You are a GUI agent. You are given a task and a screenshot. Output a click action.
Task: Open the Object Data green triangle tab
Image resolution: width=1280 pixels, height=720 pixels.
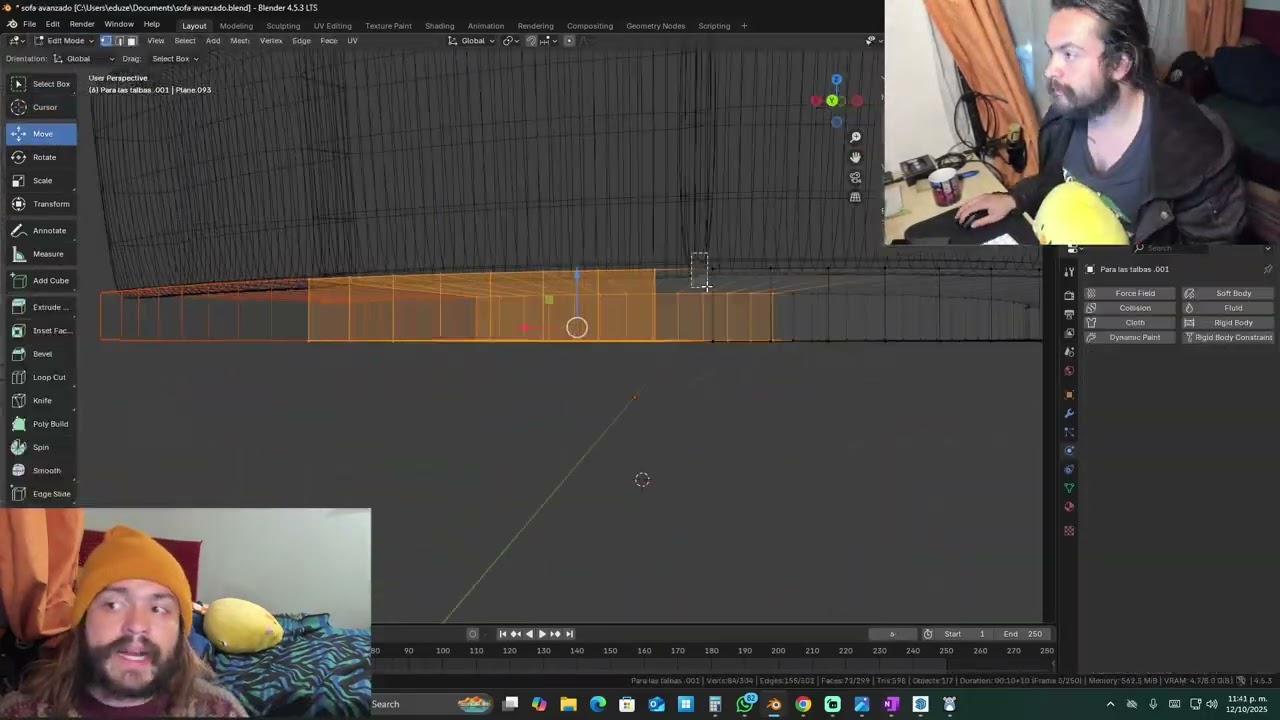pos(1069,488)
